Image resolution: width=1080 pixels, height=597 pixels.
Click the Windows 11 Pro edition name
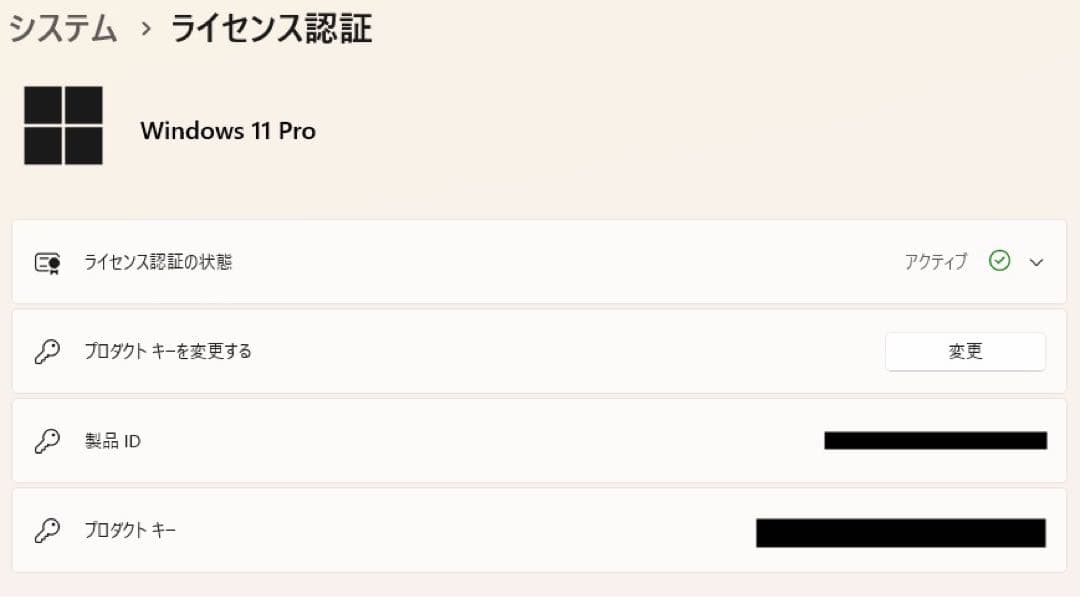pyautogui.click(x=228, y=130)
